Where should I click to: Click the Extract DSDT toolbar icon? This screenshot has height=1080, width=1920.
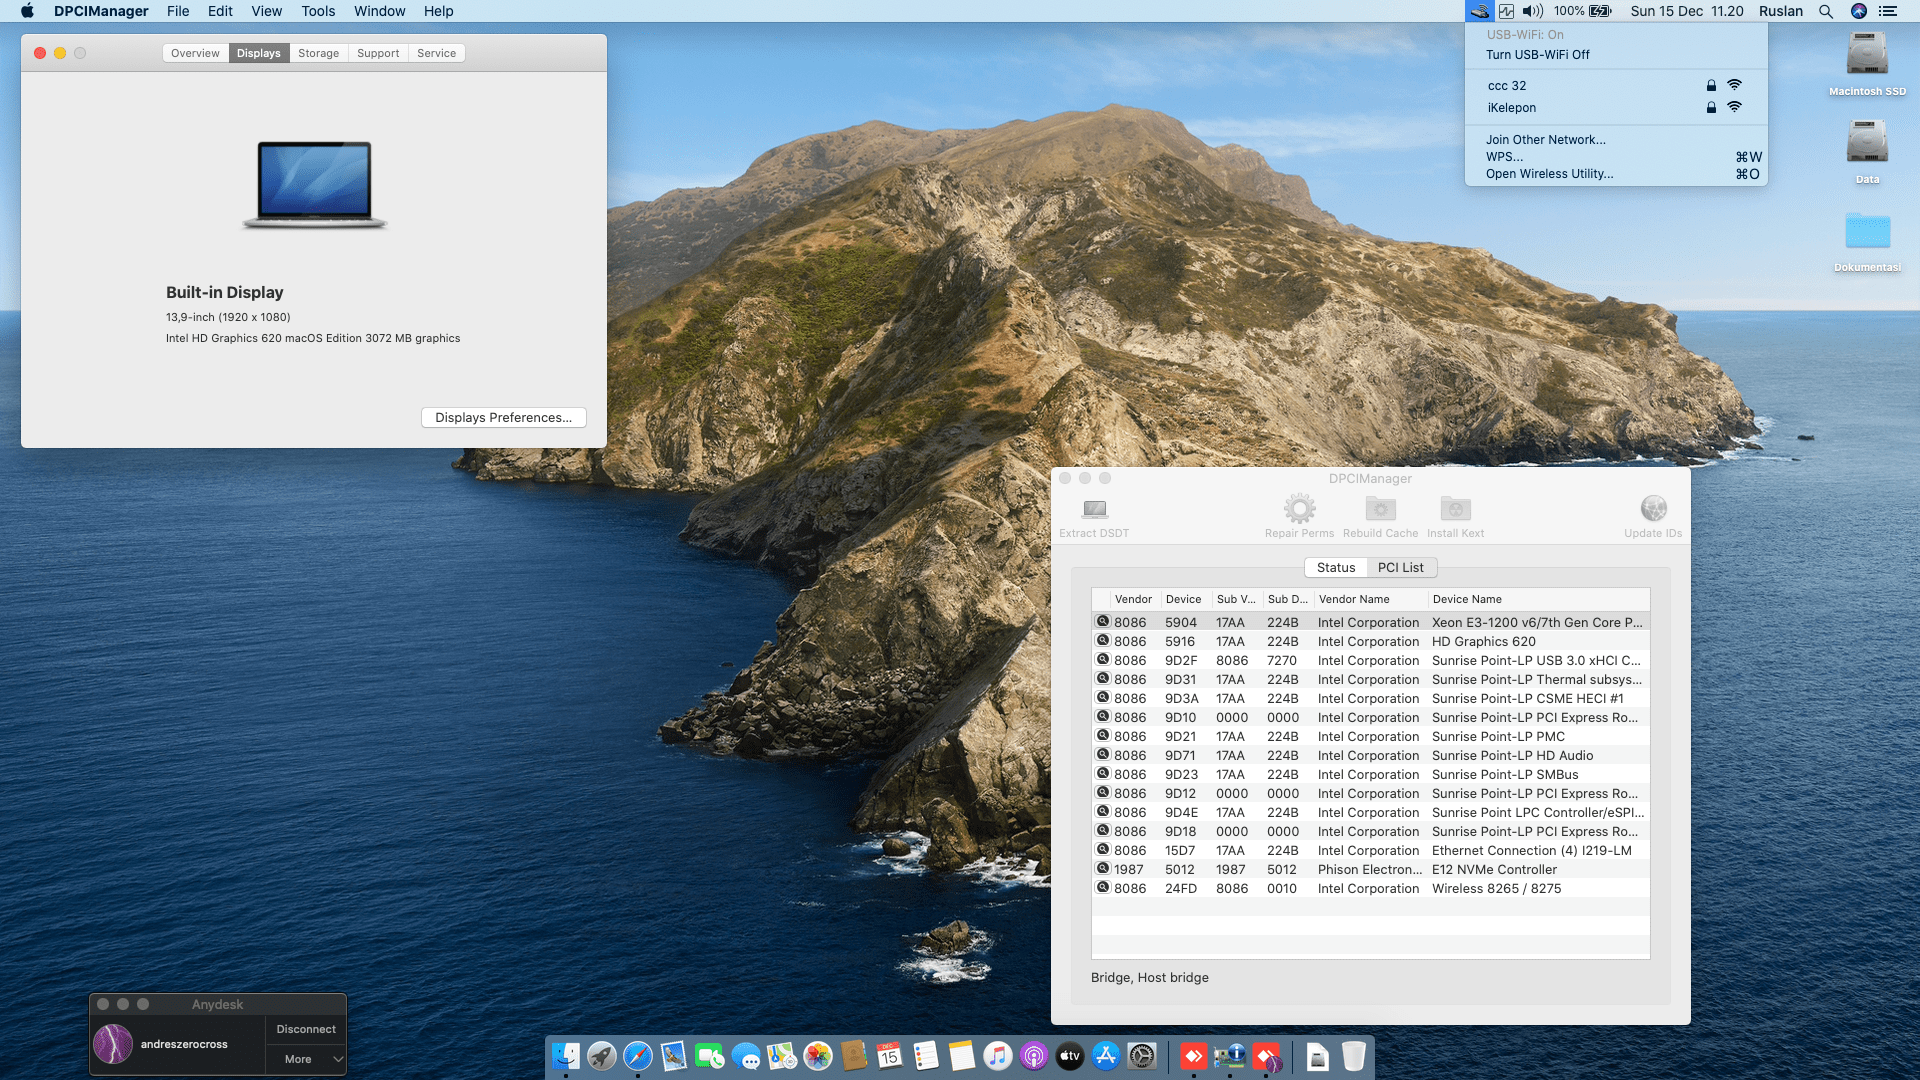tap(1095, 510)
